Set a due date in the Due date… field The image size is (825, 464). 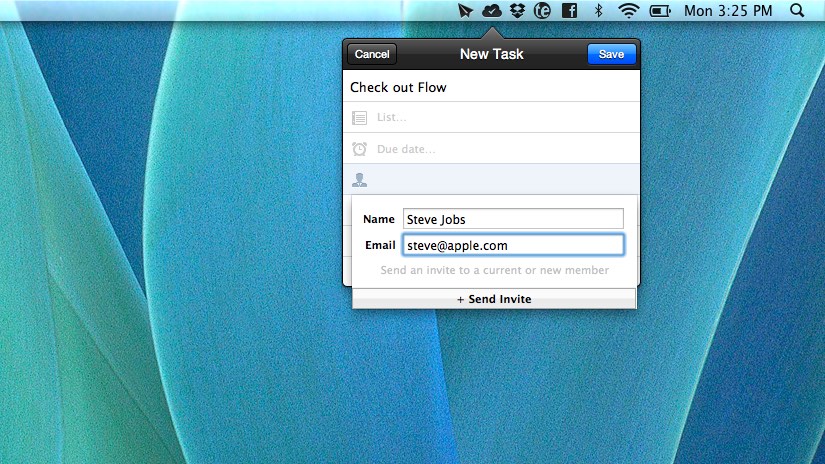[491, 149]
